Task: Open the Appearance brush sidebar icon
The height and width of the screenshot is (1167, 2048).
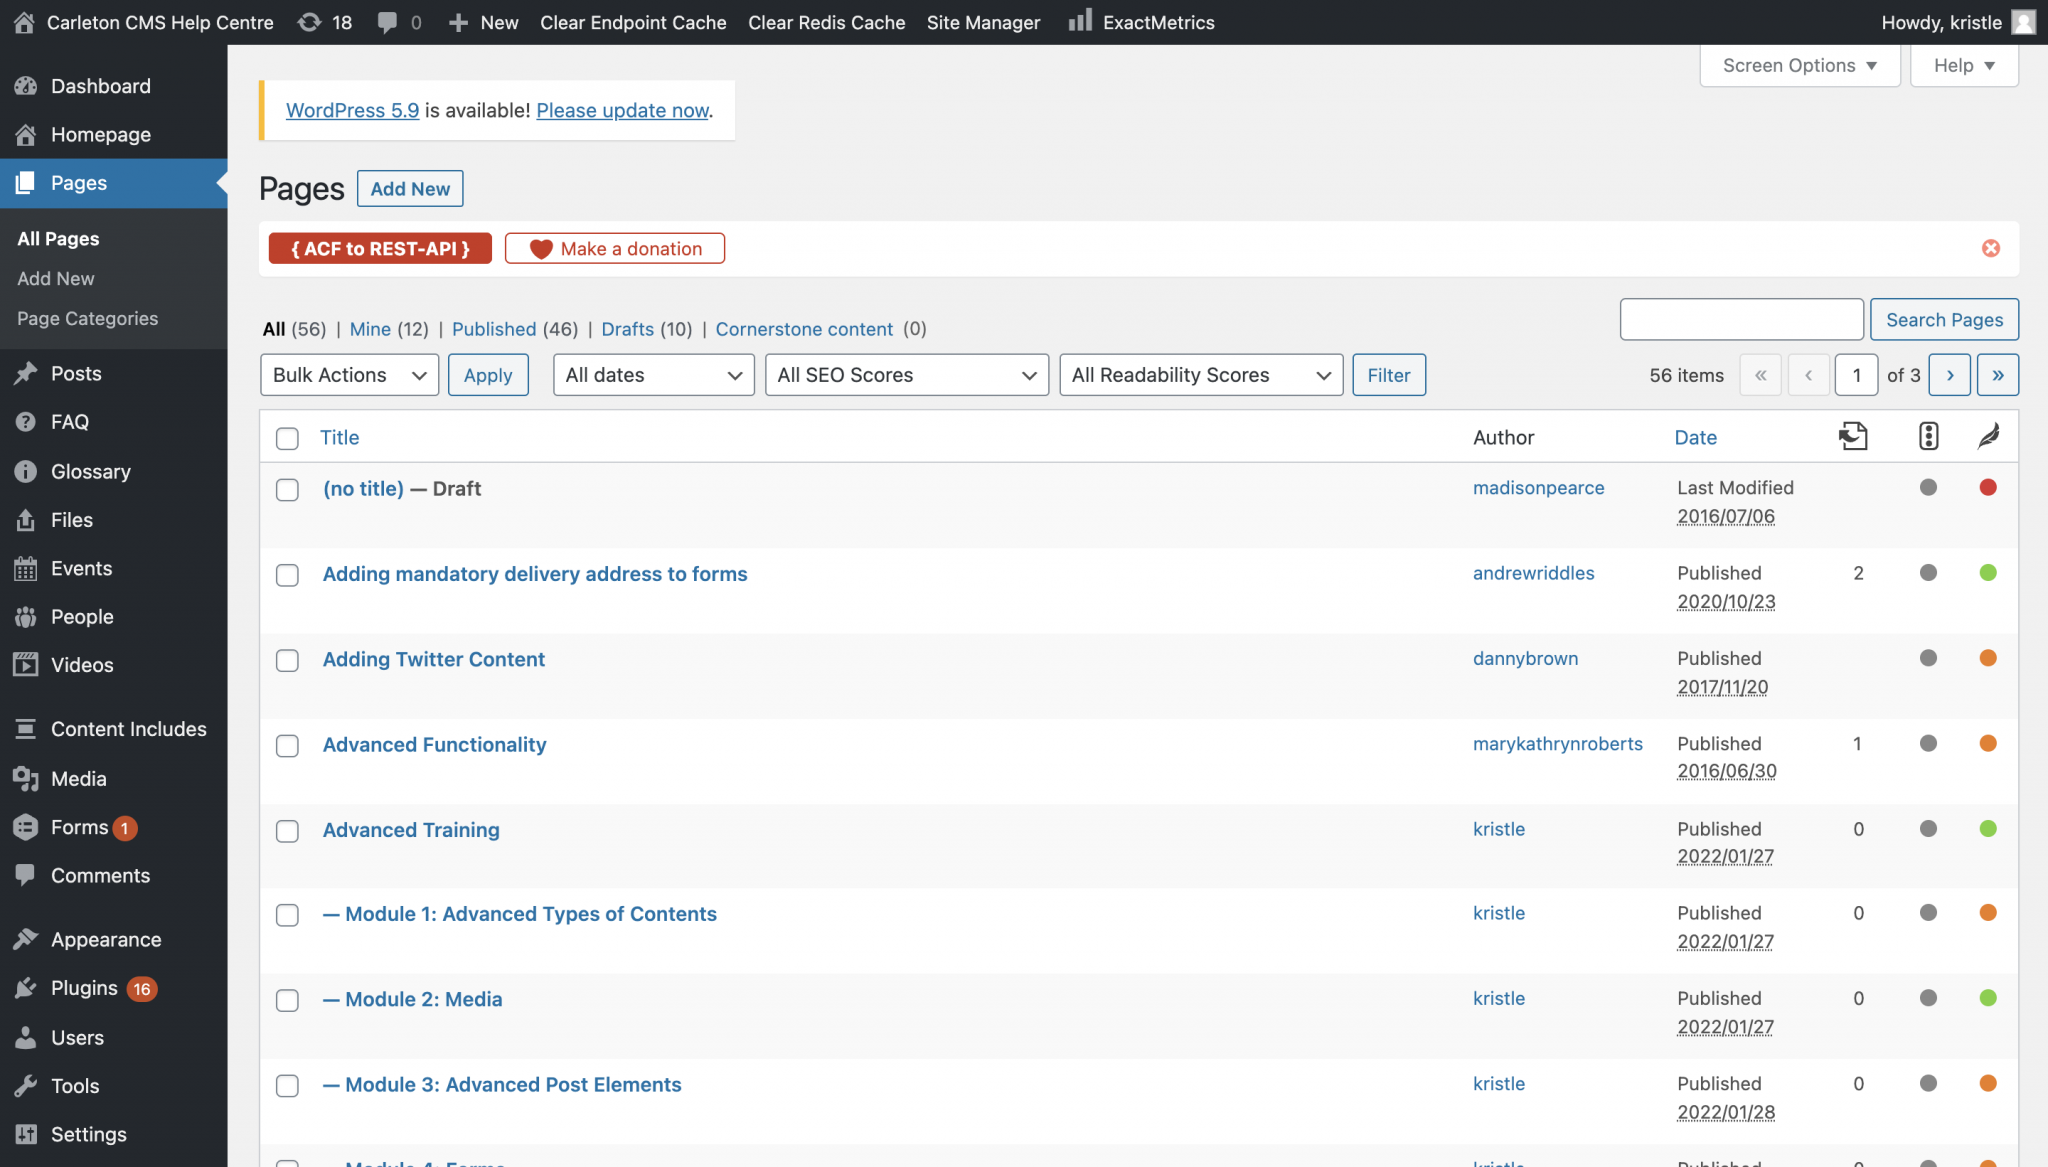Action: coord(26,939)
